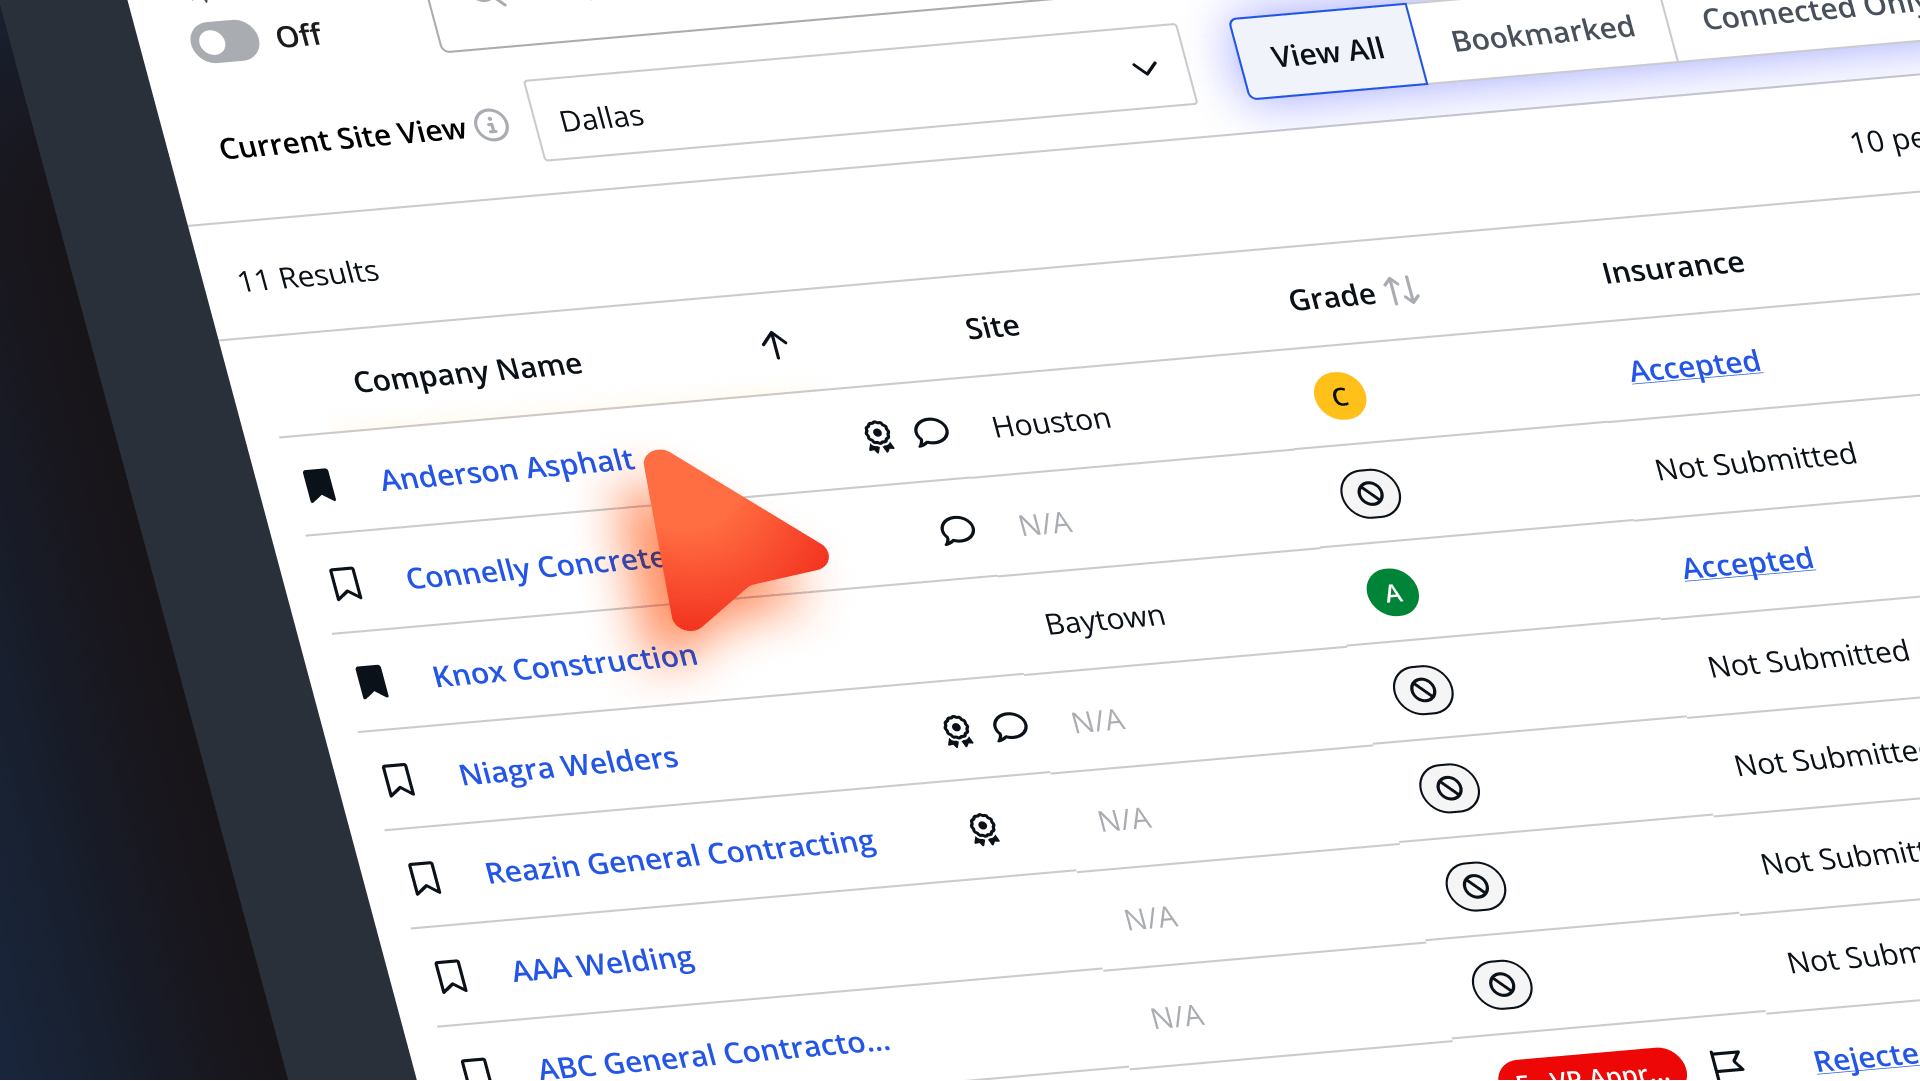This screenshot has height=1081, width=1920.
Task: Click Niagra Welders Not Submitted insurance
Action: tap(1808, 658)
